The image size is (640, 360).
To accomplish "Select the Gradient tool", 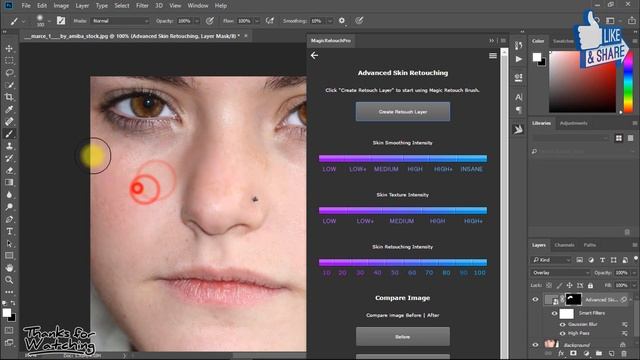I will pyautogui.click(x=9, y=182).
